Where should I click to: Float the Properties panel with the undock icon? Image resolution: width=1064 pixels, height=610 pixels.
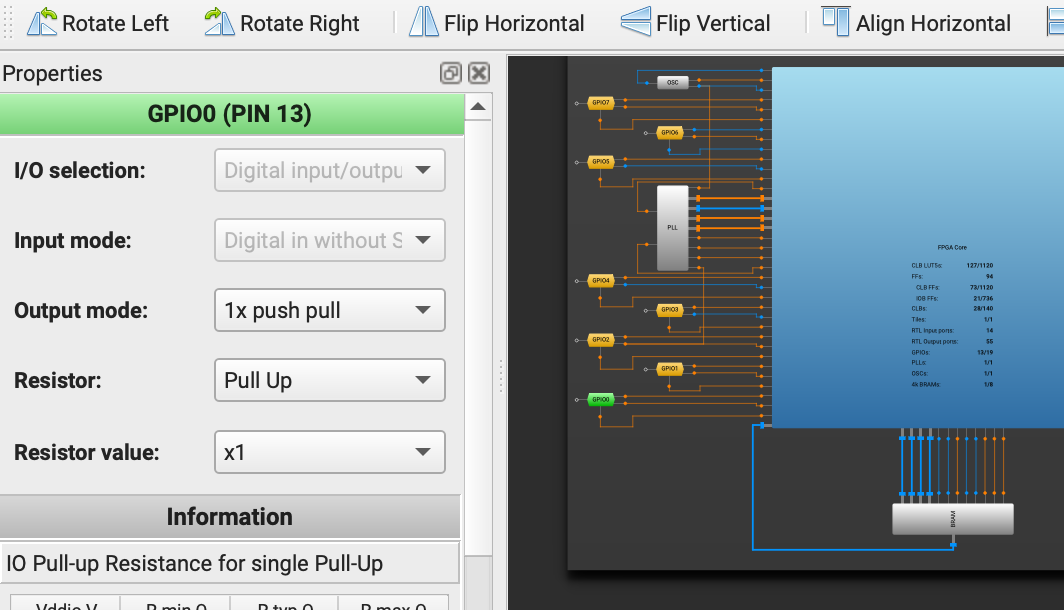[x=451, y=73]
